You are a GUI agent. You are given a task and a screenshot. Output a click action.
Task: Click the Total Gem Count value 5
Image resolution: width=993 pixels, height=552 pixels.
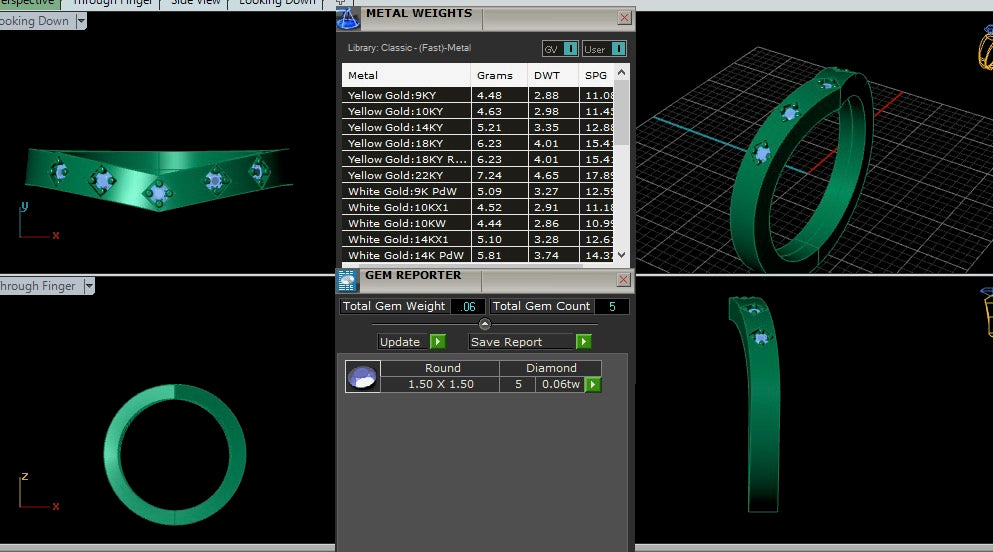(x=612, y=306)
